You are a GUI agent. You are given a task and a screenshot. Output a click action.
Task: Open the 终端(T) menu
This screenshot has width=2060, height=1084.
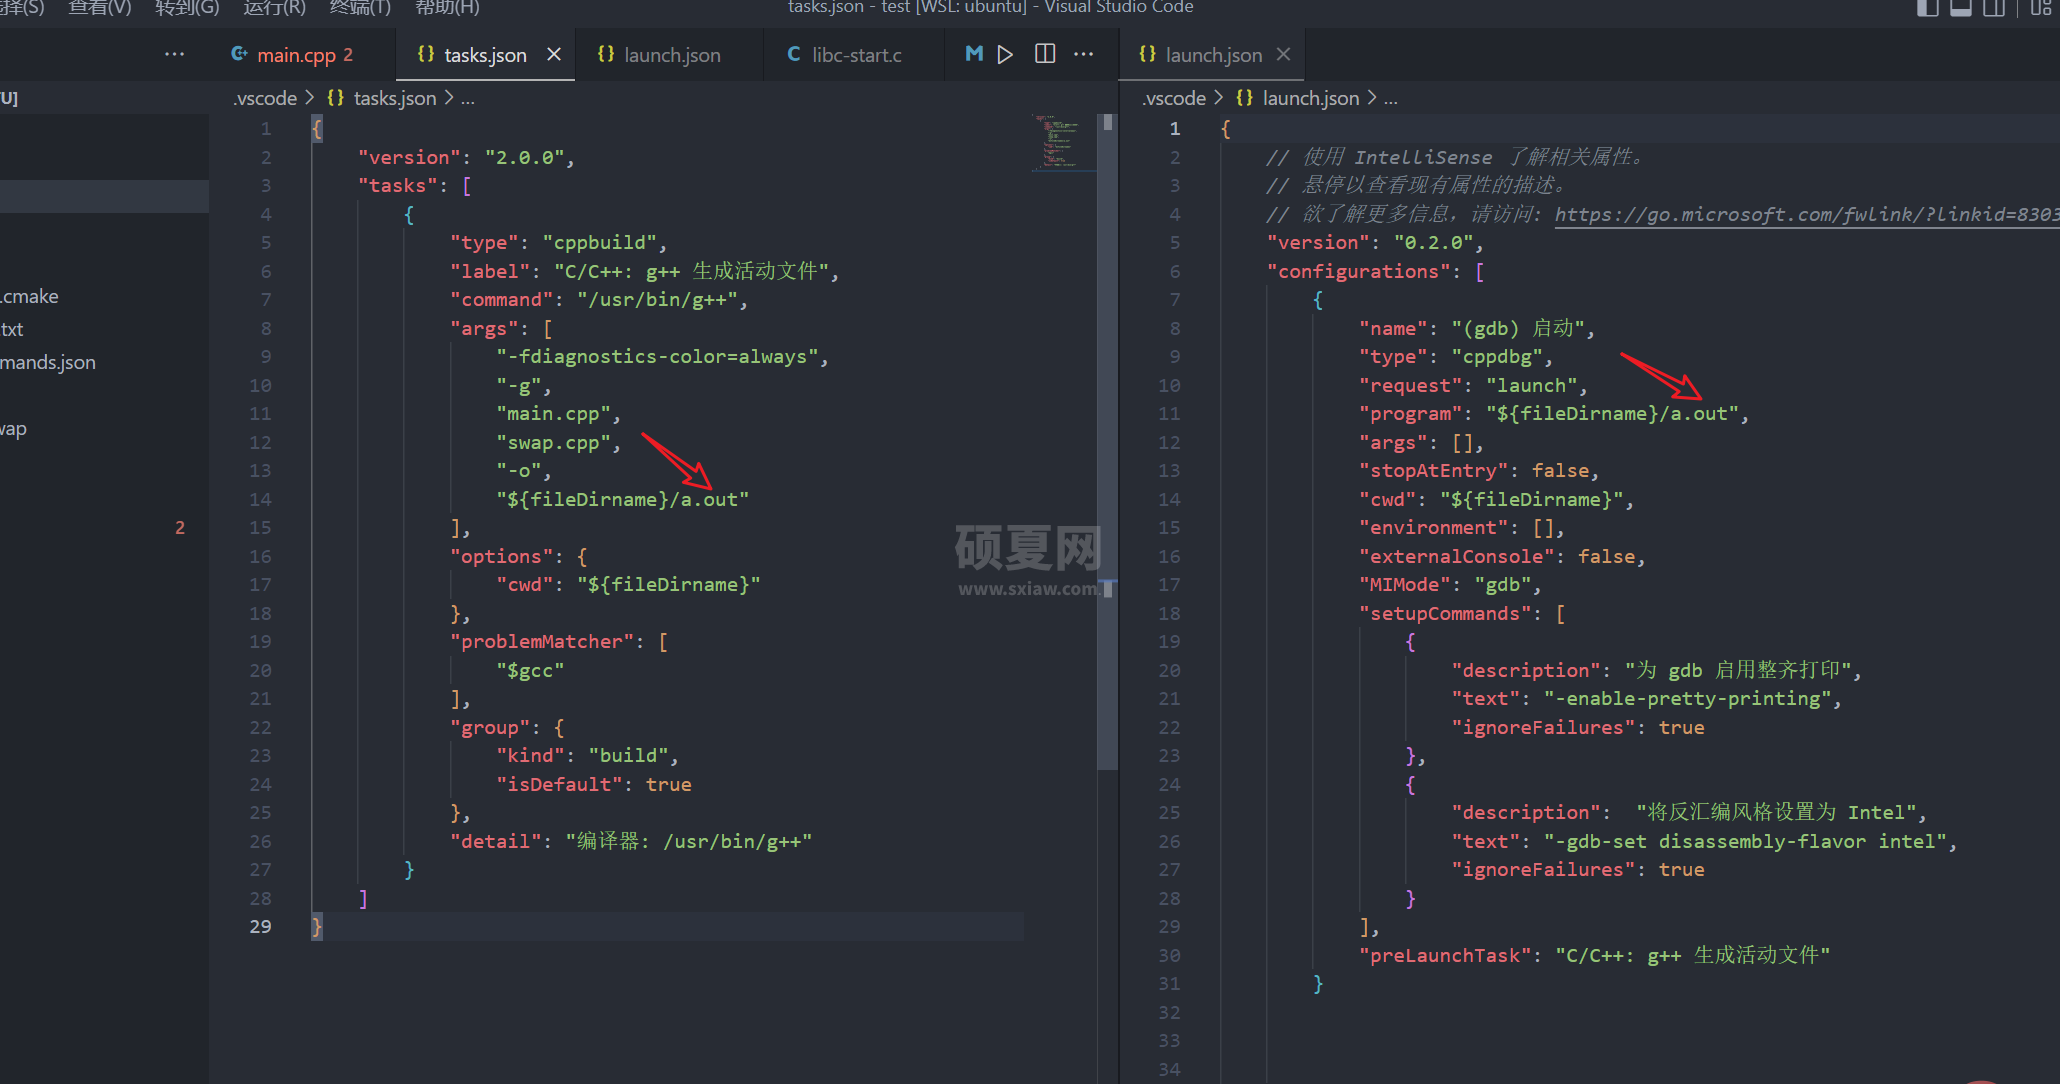click(360, 8)
